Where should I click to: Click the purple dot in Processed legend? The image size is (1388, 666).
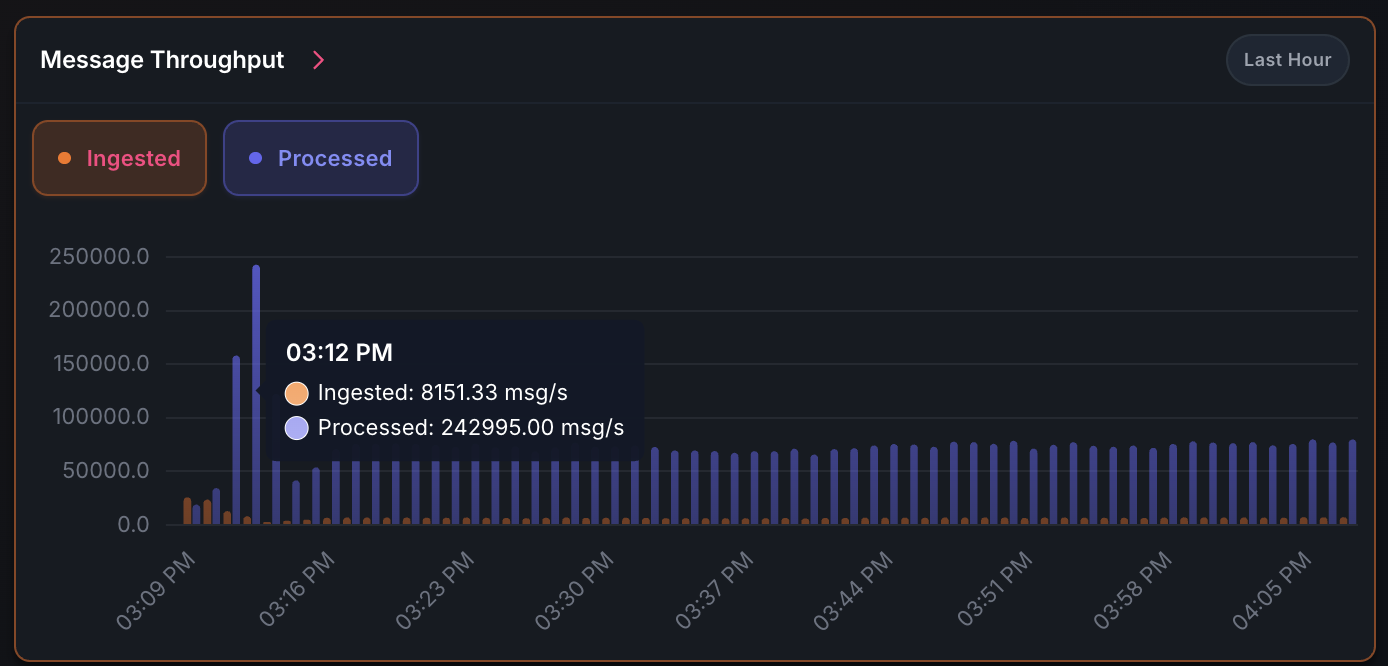255,158
